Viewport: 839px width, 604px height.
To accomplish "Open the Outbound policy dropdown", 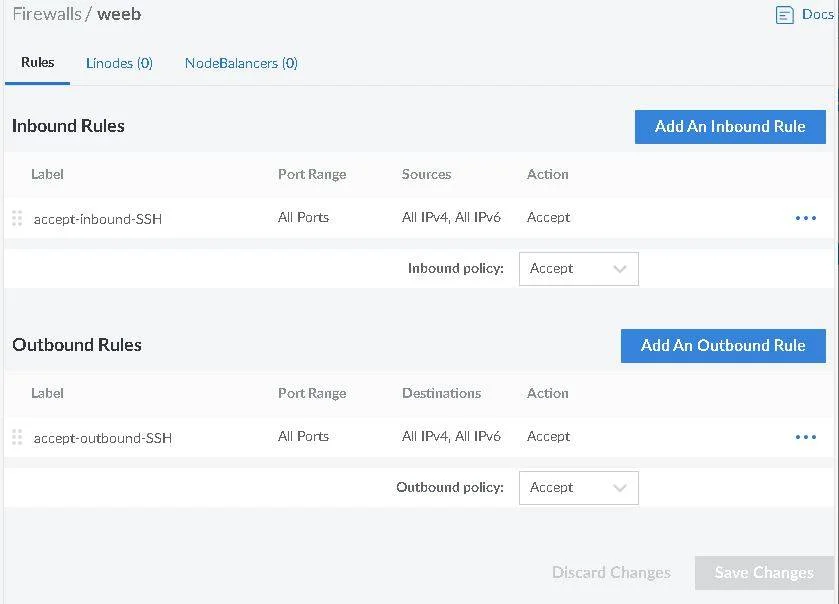I will pos(579,487).
